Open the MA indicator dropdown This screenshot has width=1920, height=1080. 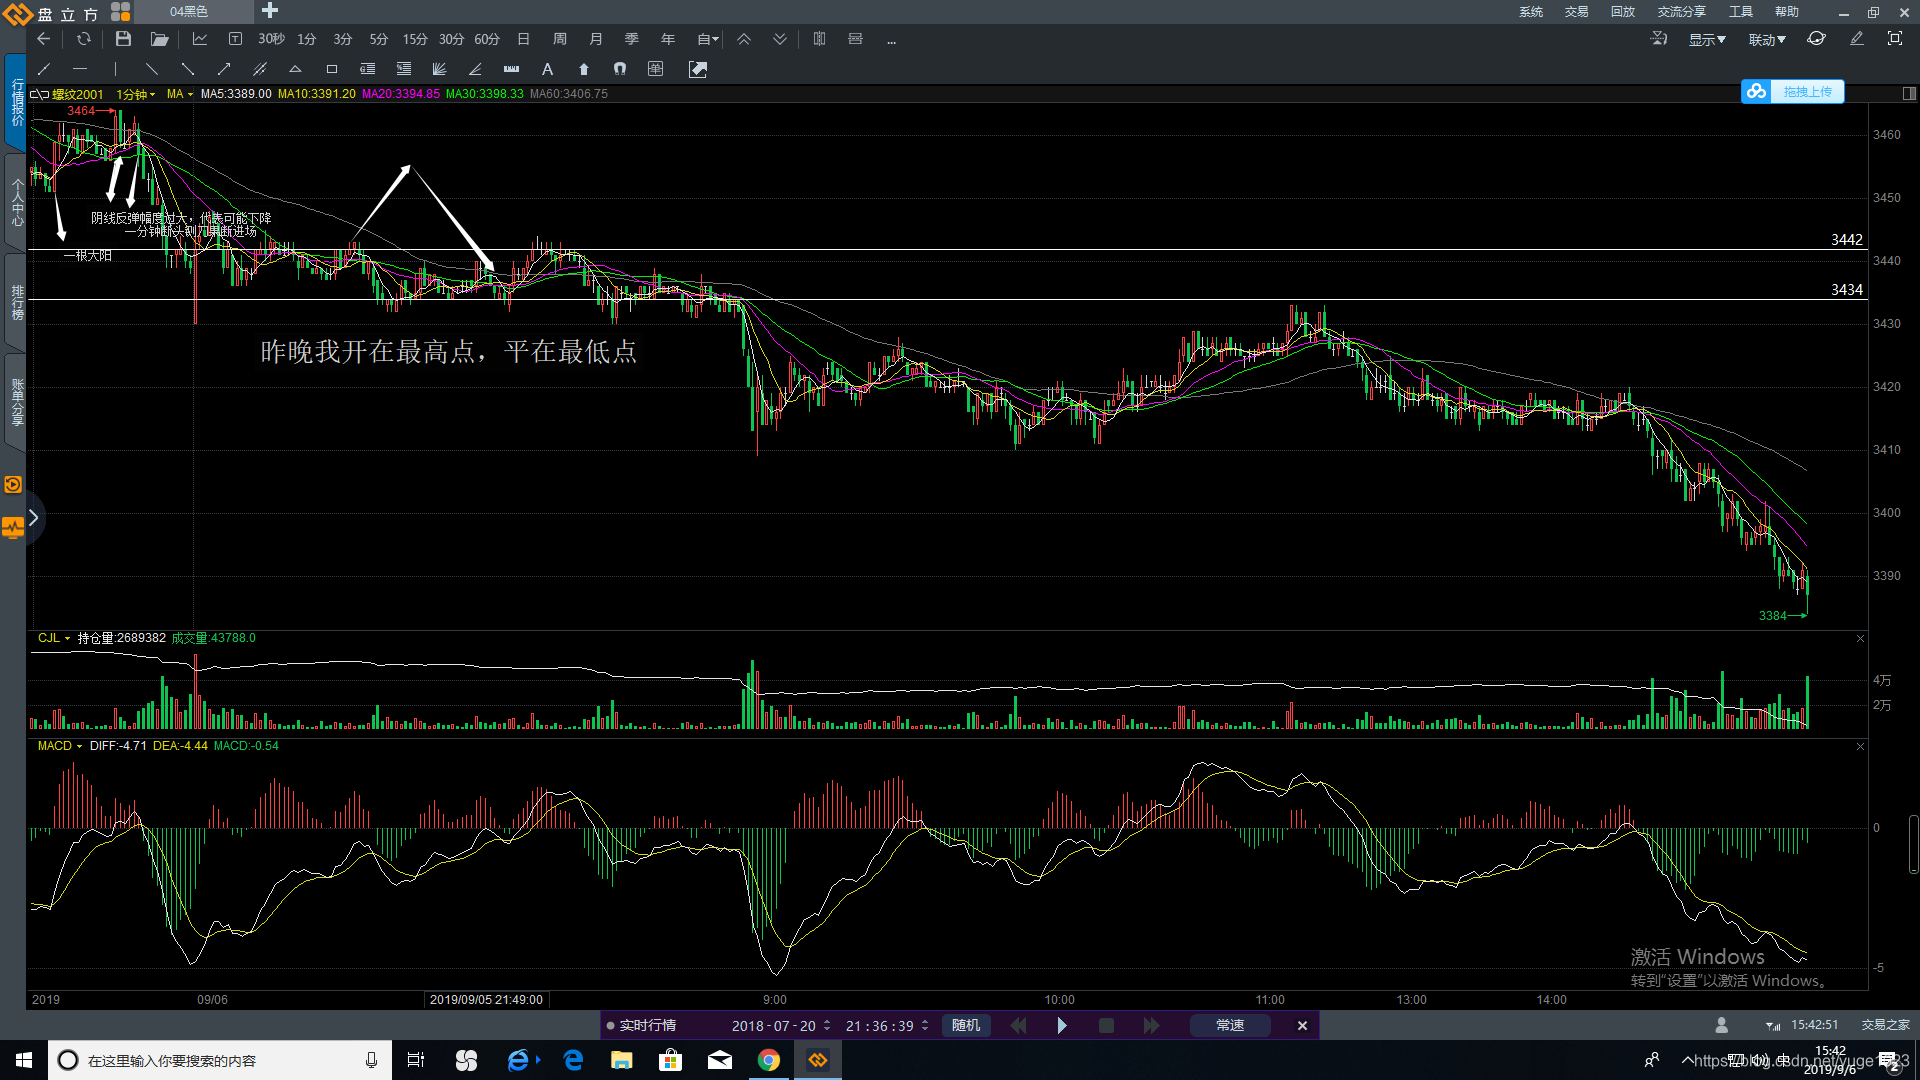pyautogui.click(x=180, y=94)
